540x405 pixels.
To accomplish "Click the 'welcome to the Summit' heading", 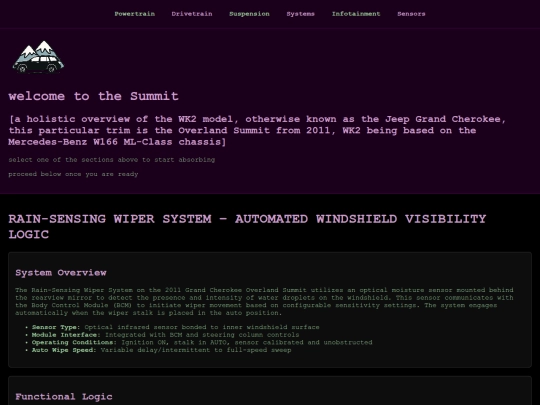I will click(x=93, y=96).
